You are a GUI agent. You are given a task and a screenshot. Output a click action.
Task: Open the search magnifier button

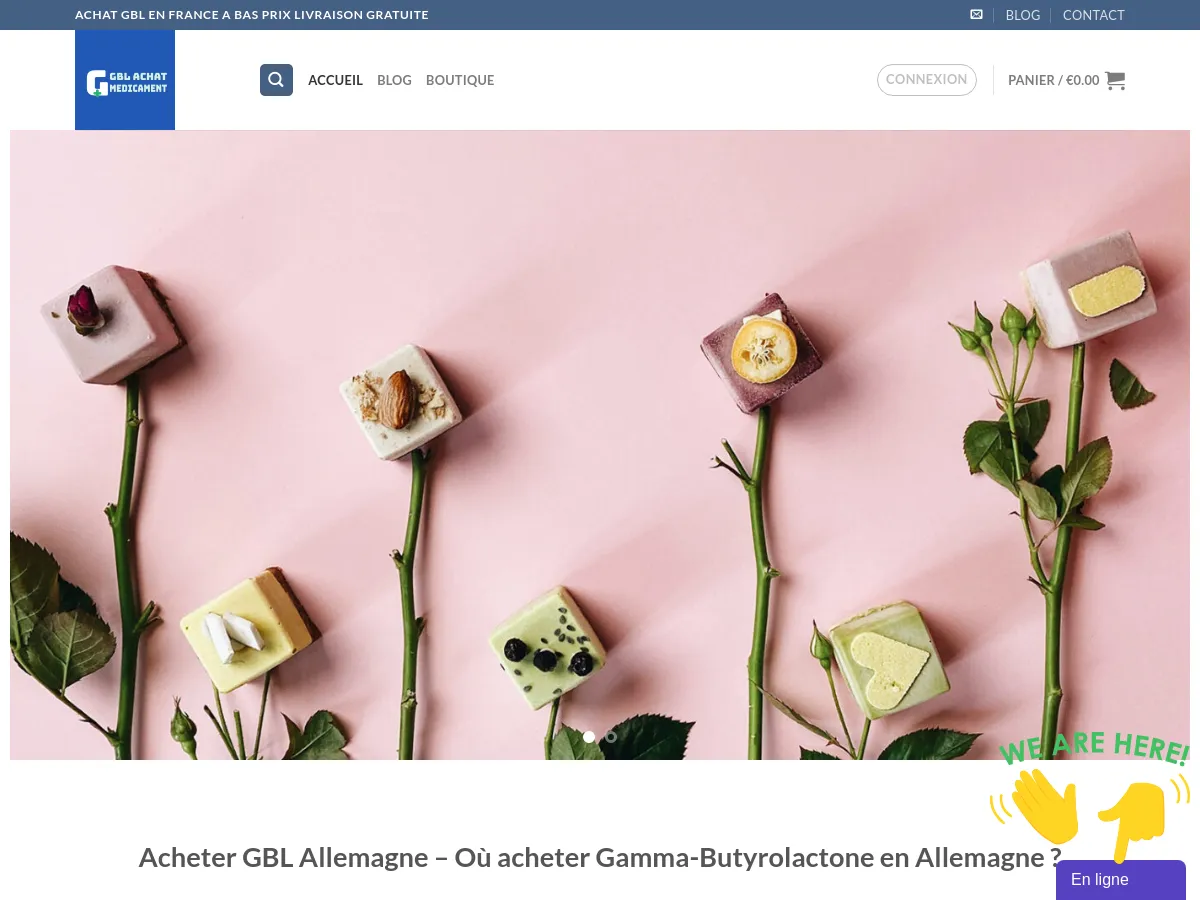276,80
